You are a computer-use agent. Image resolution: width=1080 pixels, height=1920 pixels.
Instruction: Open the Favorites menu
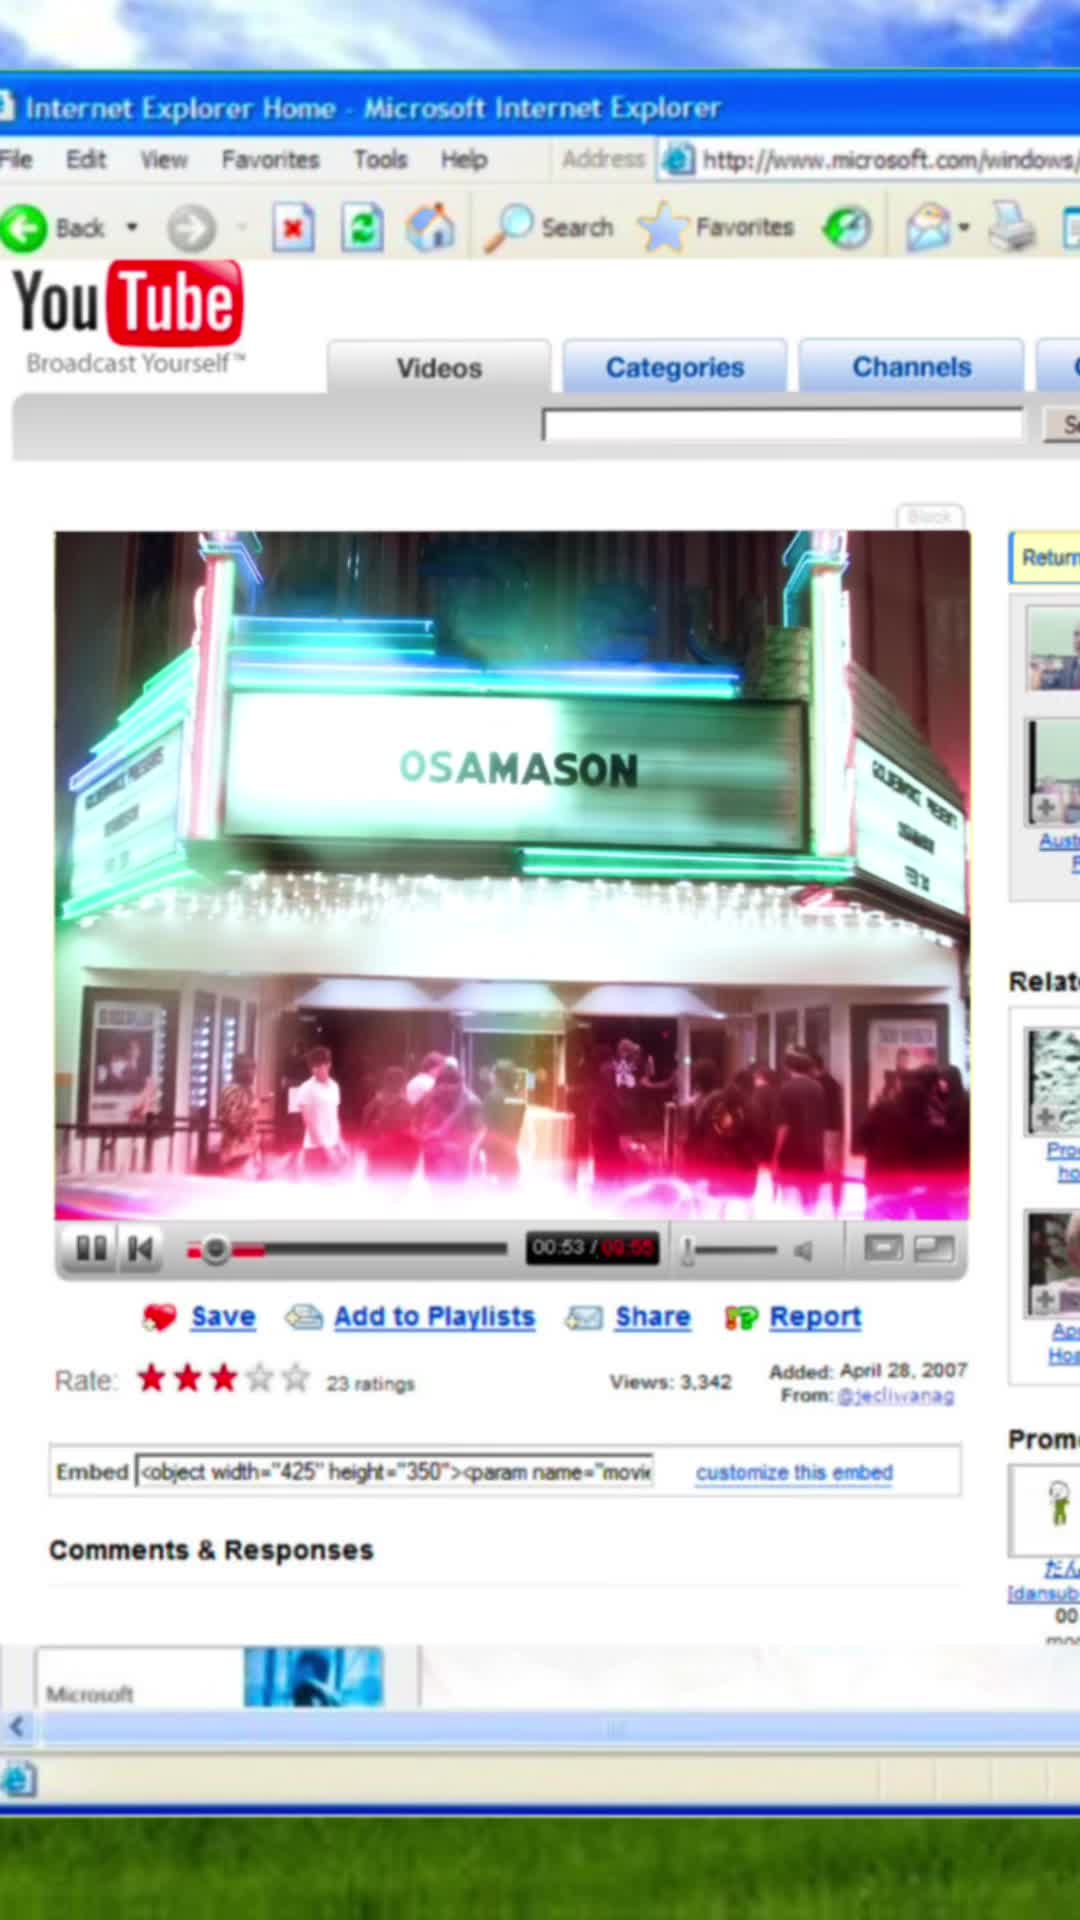[x=270, y=159]
